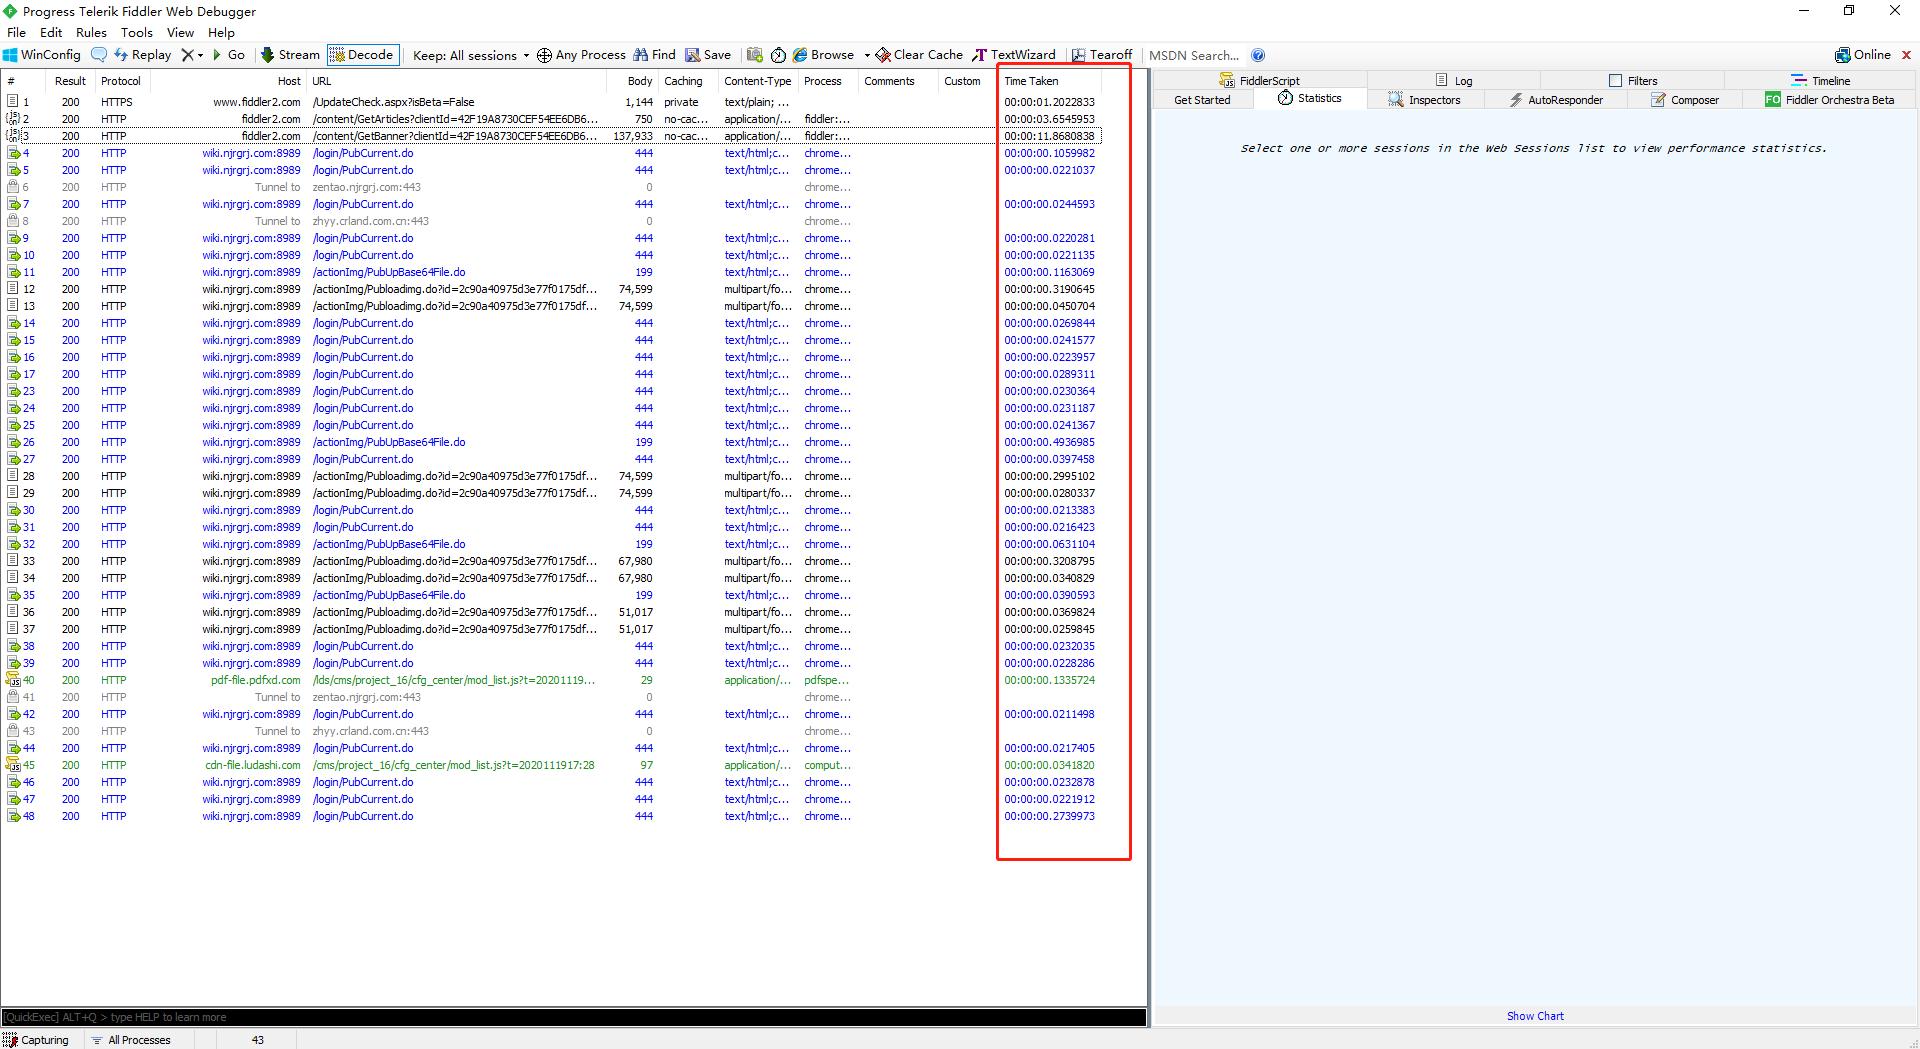Image resolution: width=1920 pixels, height=1049 pixels.
Task: Open WinConfig from the toolbar
Action: click(42, 55)
